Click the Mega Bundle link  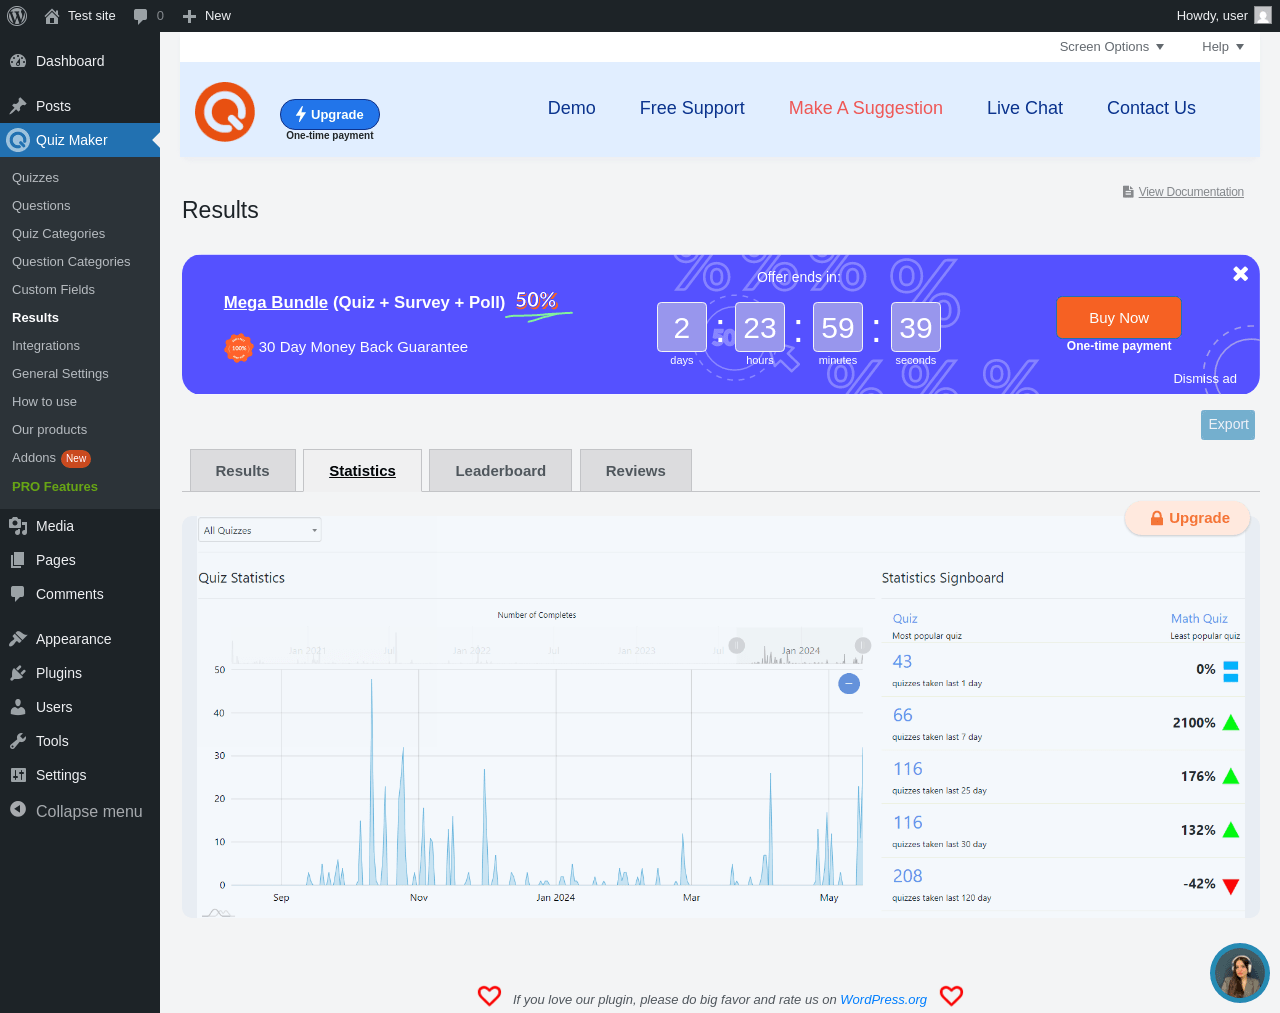(276, 302)
